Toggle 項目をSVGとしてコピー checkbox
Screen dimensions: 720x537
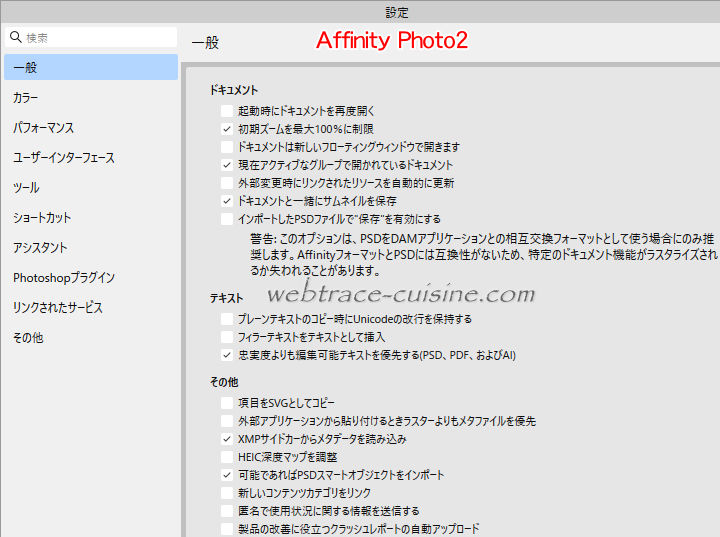click(x=227, y=403)
